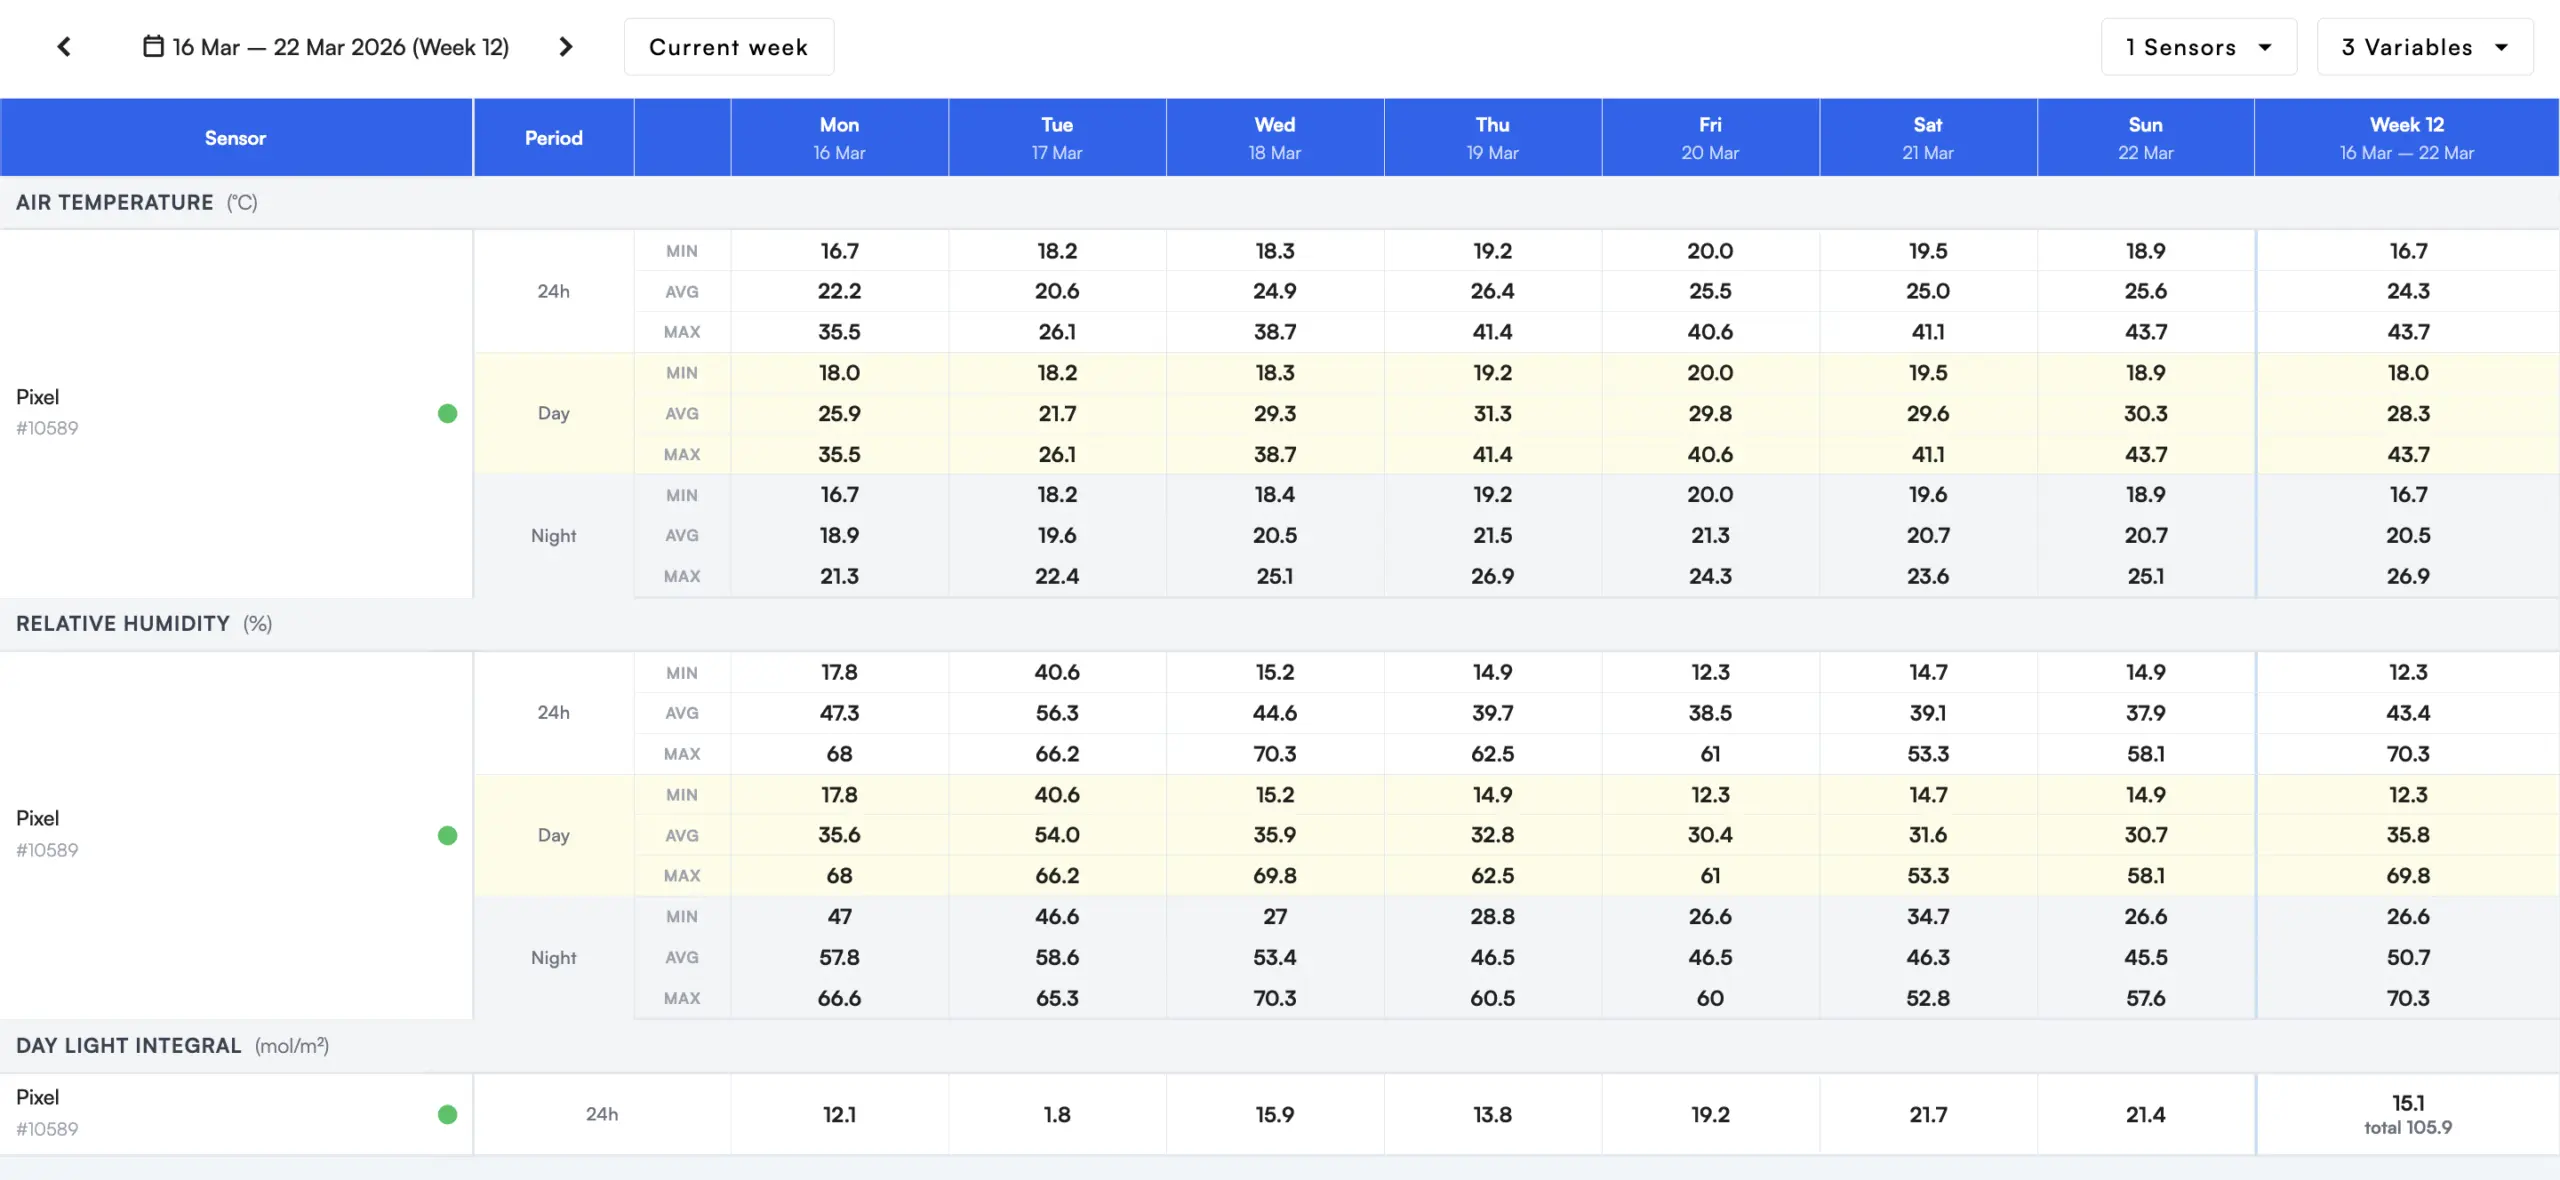The width and height of the screenshot is (2560, 1180).
Task: Click Pixel #10589 sensor name under Day Light Integral
Action: tap(47, 1113)
